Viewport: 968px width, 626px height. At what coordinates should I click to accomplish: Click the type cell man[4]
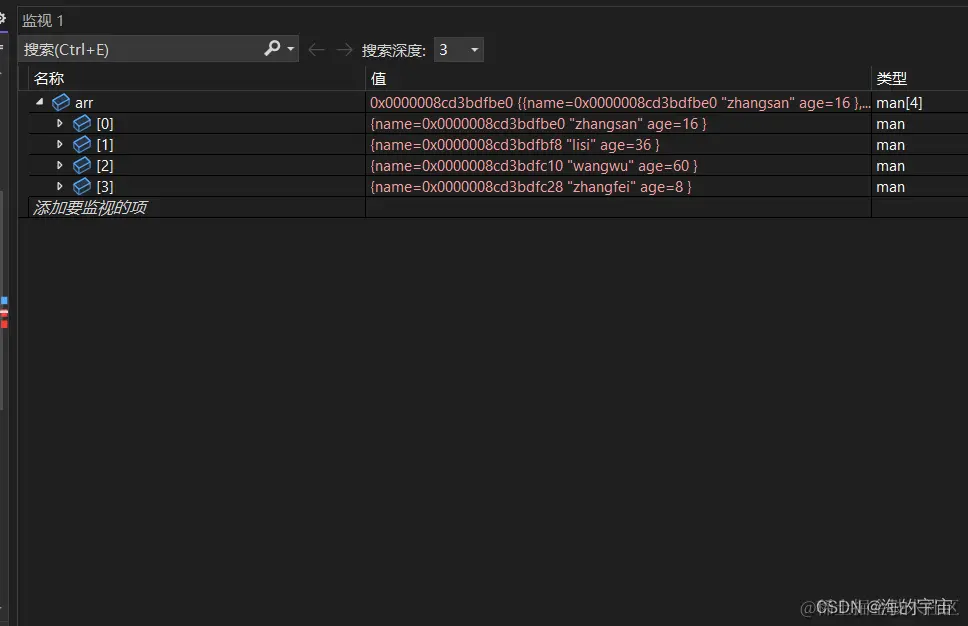899,103
